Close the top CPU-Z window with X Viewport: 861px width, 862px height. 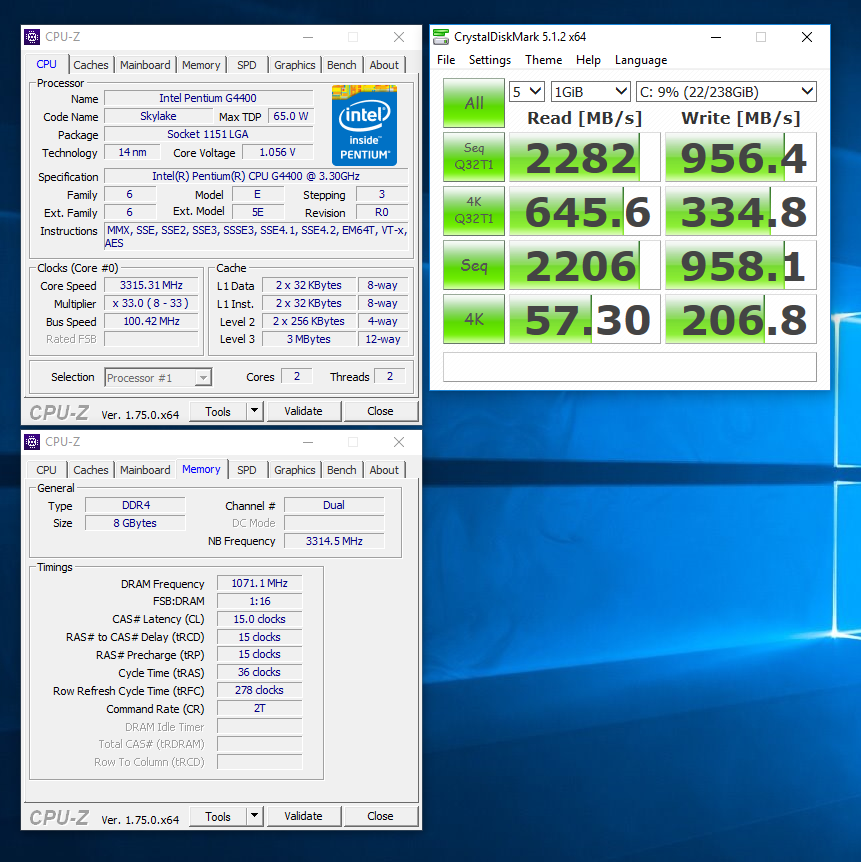(399, 37)
